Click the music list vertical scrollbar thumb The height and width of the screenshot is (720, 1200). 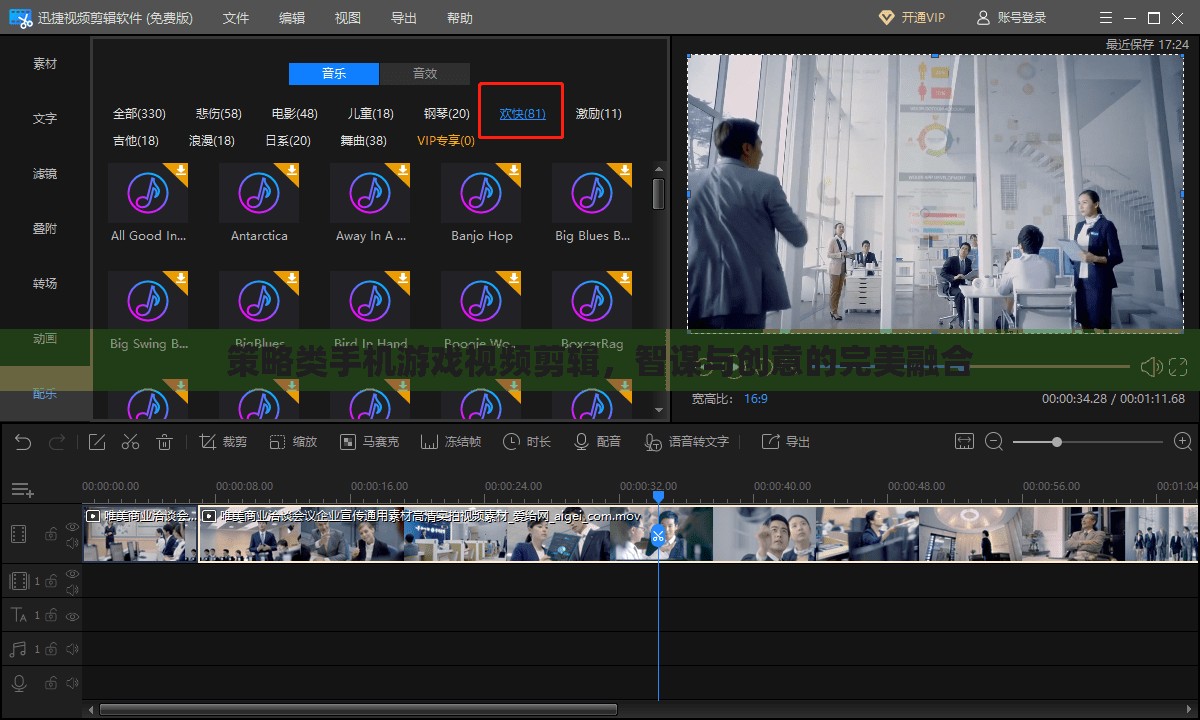pos(658,194)
